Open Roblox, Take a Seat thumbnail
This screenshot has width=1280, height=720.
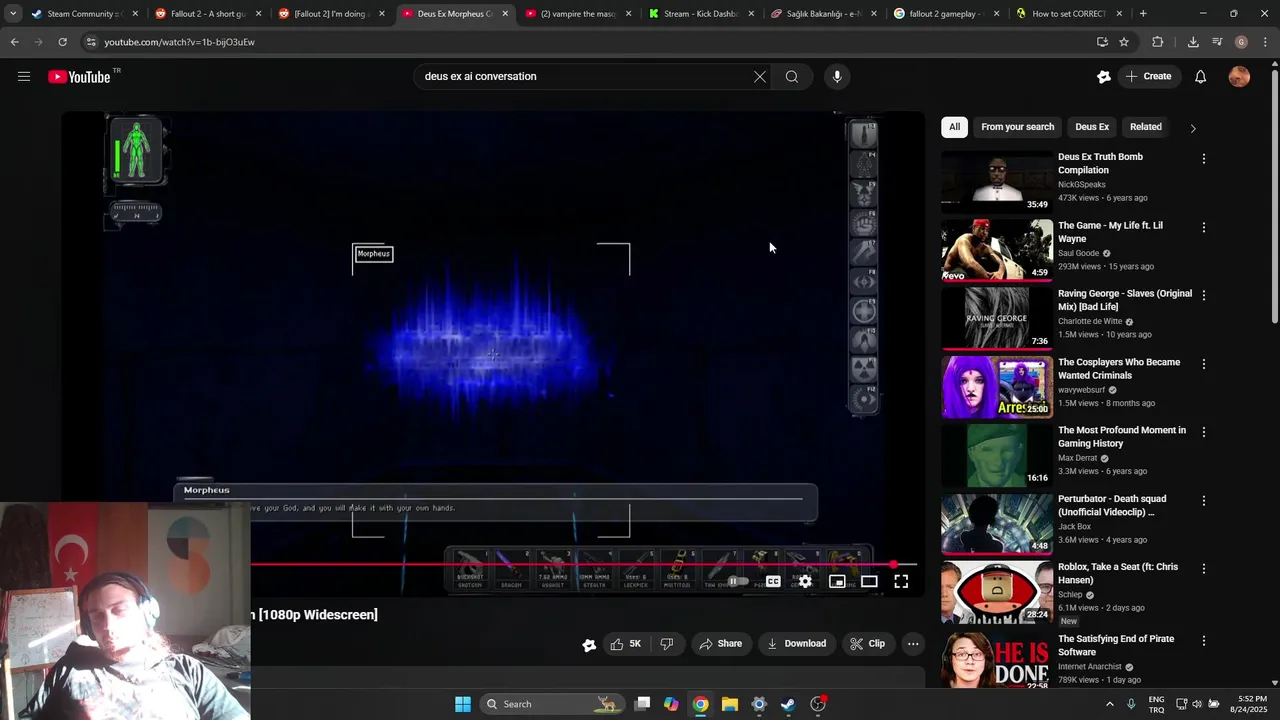(x=997, y=591)
